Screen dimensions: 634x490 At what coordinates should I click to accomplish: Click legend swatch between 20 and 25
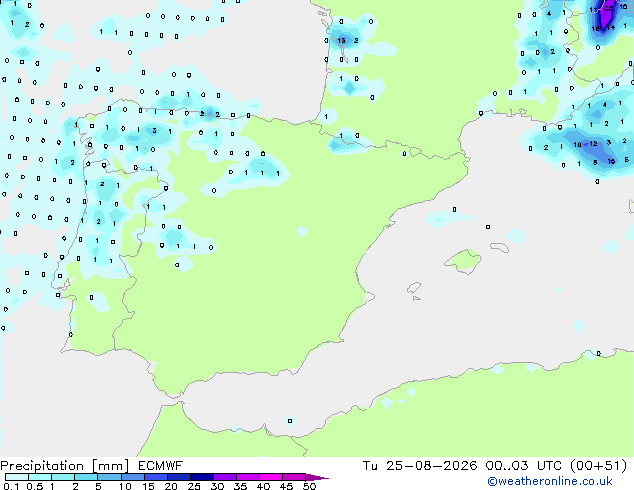point(178,477)
